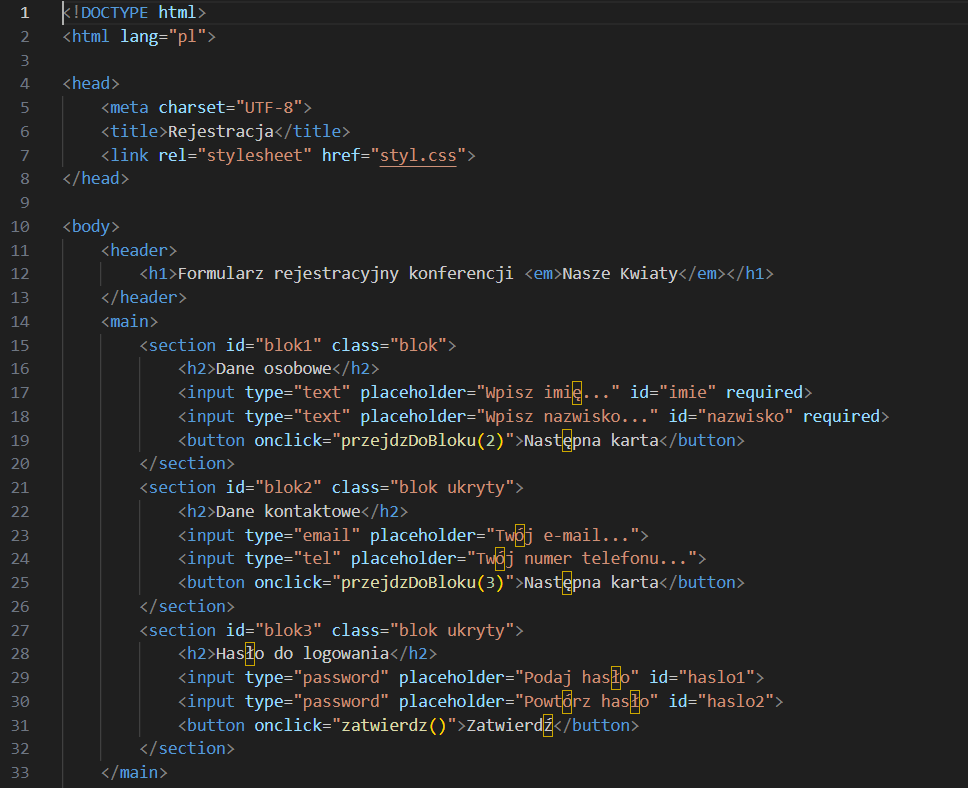Click the 'Rejestracja' title text
The width and height of the screenshot is (968, 788).
220,131
